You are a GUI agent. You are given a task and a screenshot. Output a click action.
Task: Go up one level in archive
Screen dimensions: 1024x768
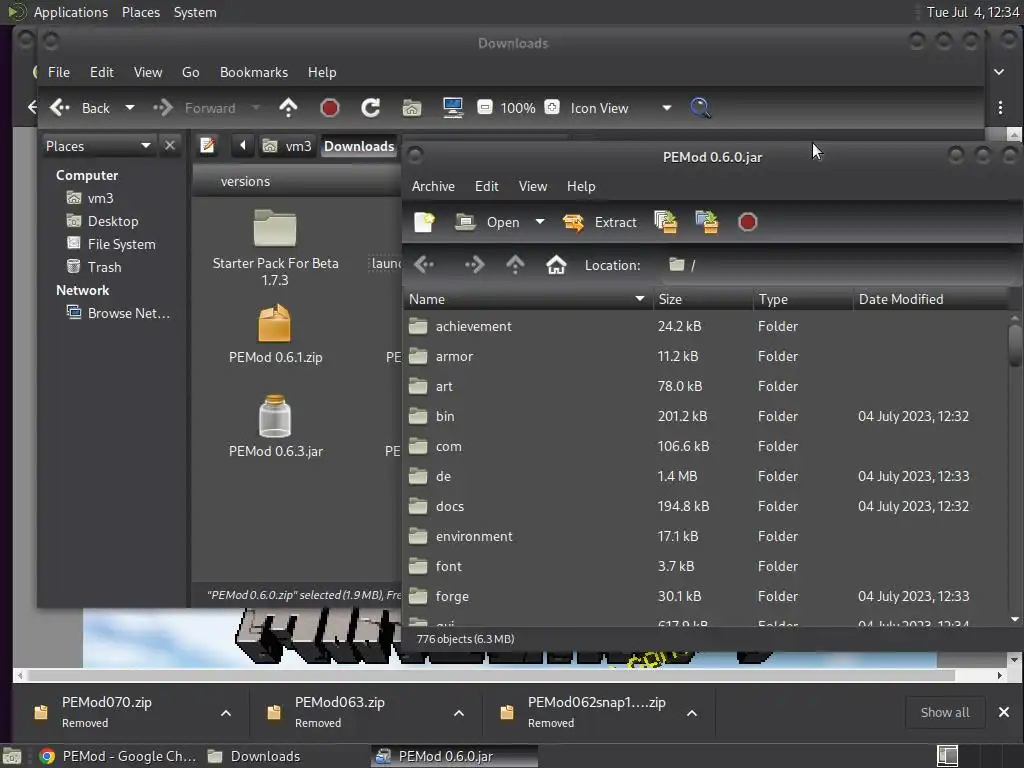515,264
